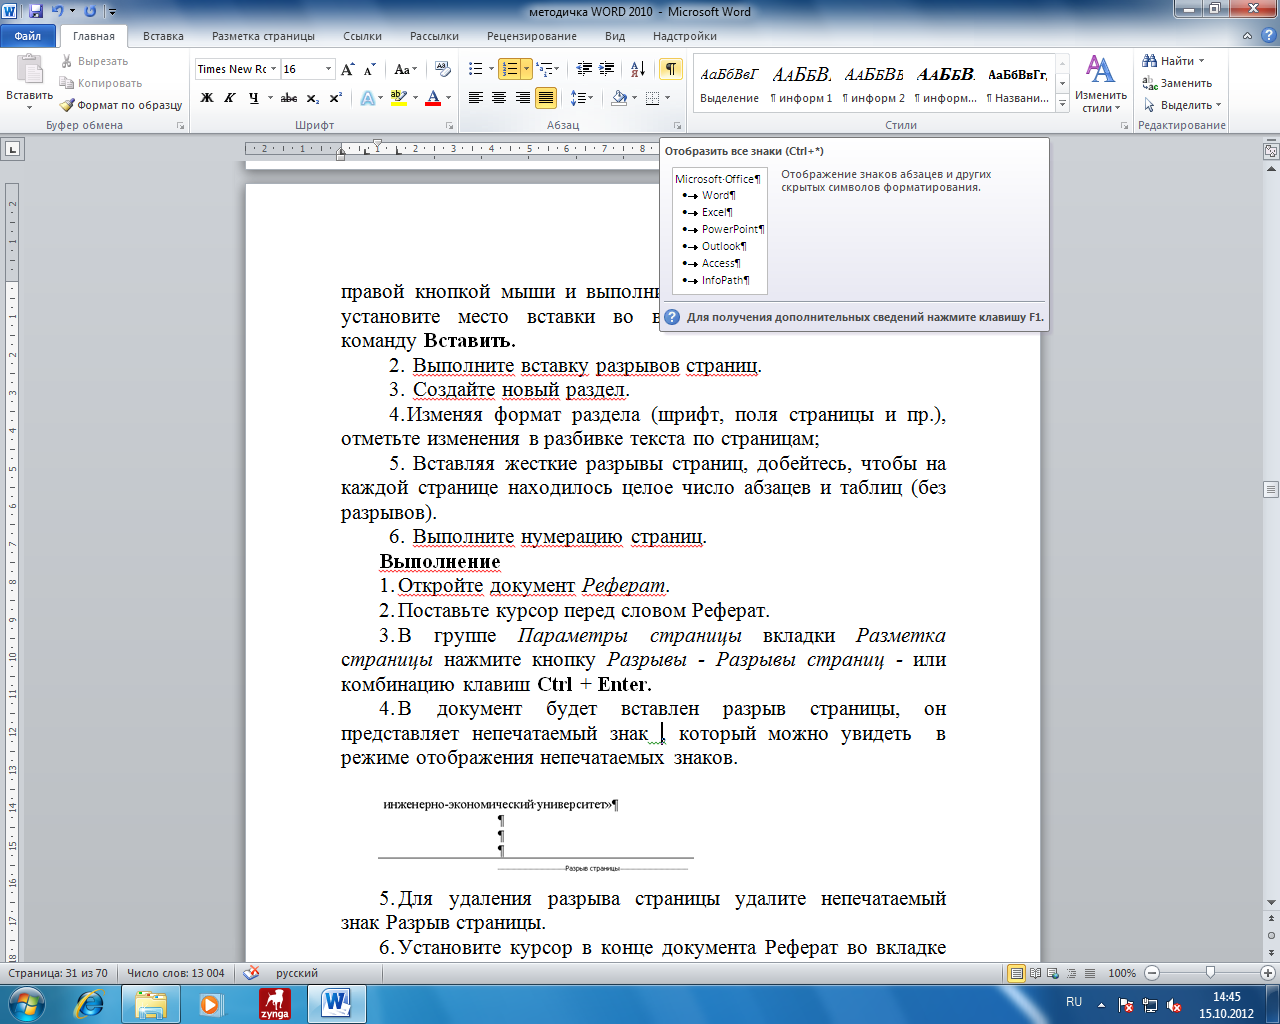Switch to Outline view in status bar

(1072, 973)
